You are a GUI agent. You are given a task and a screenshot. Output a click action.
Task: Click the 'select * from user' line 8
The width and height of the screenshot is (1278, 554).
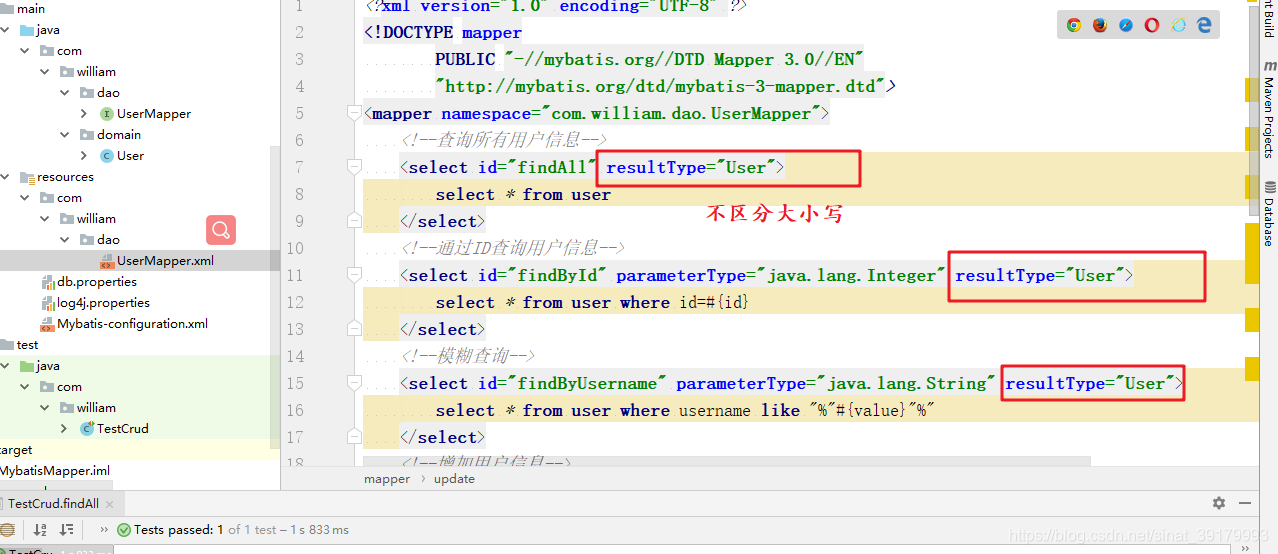[523, 195]
